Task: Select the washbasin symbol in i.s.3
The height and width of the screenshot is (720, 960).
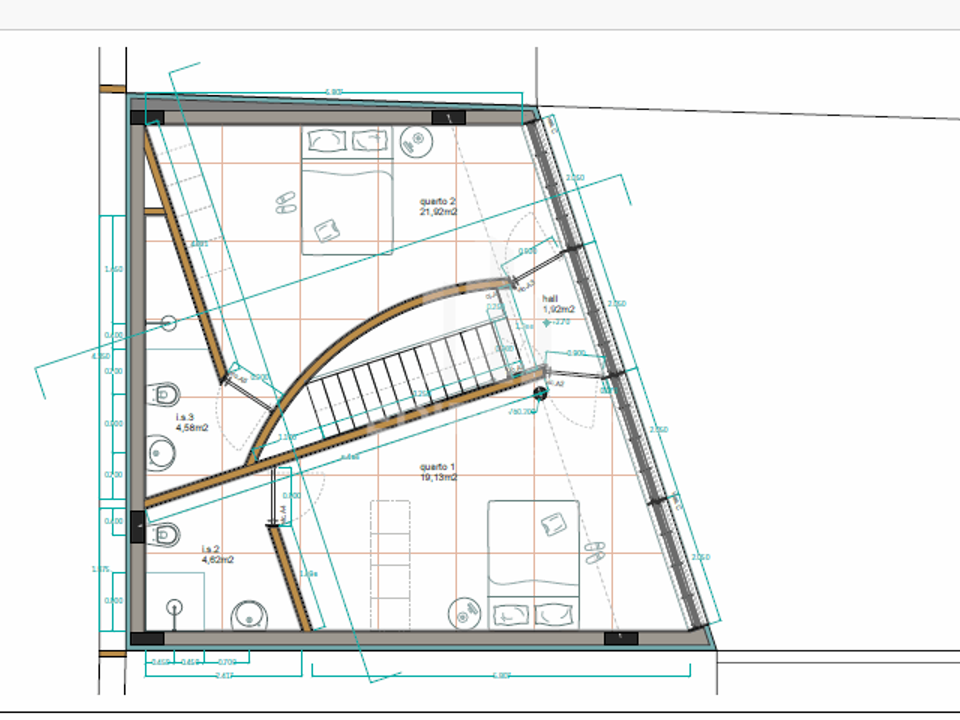Action: 161,453
